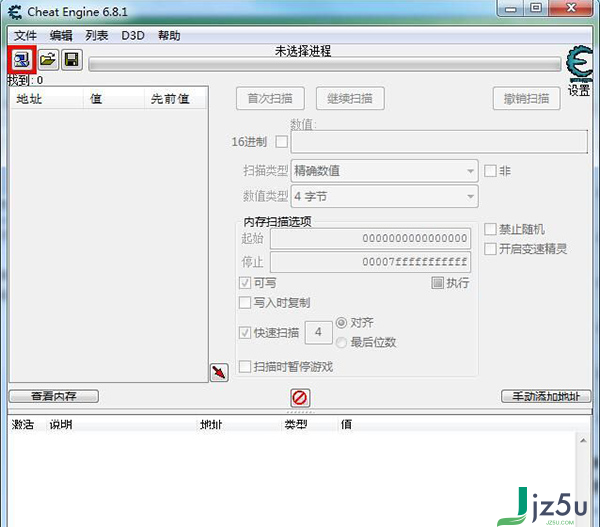The image size is (600, 527).
Task: Click the 查看内存 button
Action: click(x=54, y=396)
